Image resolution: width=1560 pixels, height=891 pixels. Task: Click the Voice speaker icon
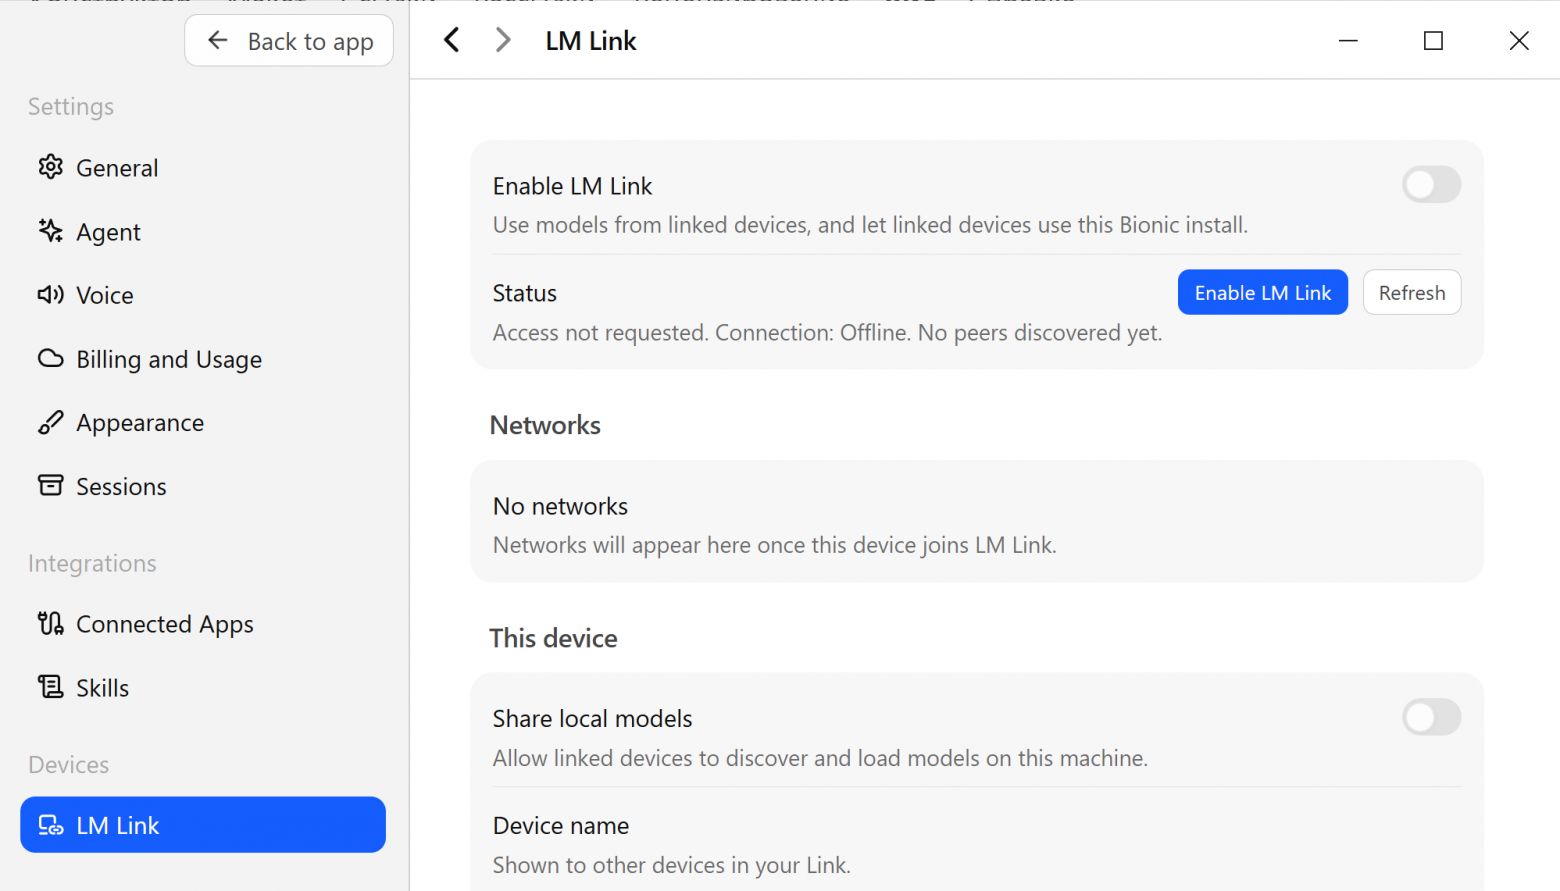point(50,294)
